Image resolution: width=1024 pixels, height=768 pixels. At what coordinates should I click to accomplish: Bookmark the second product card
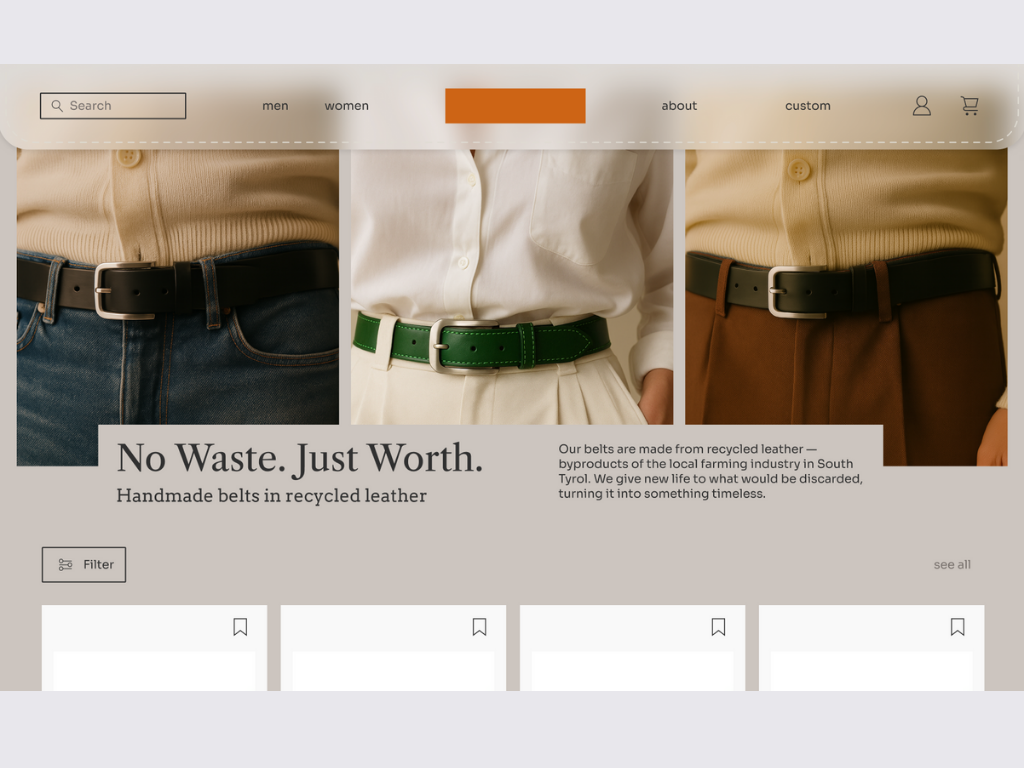click(x=479, y=627)
